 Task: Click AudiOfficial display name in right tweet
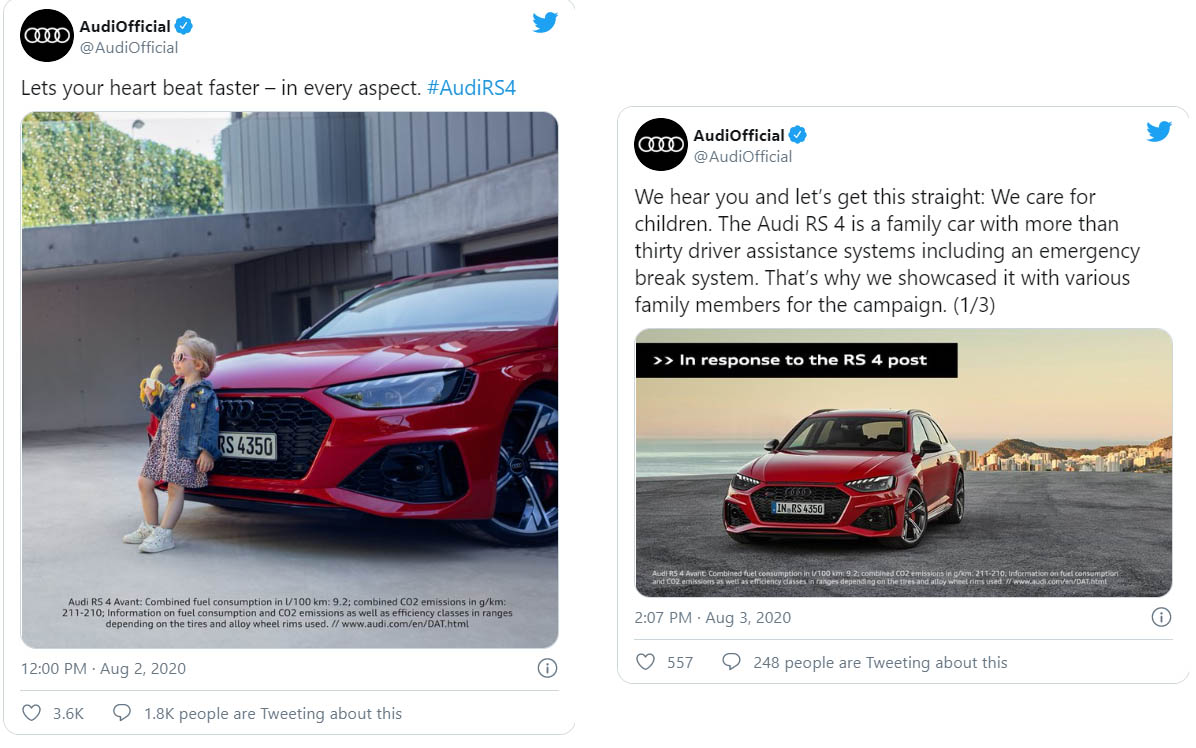(x=739, y=136)
